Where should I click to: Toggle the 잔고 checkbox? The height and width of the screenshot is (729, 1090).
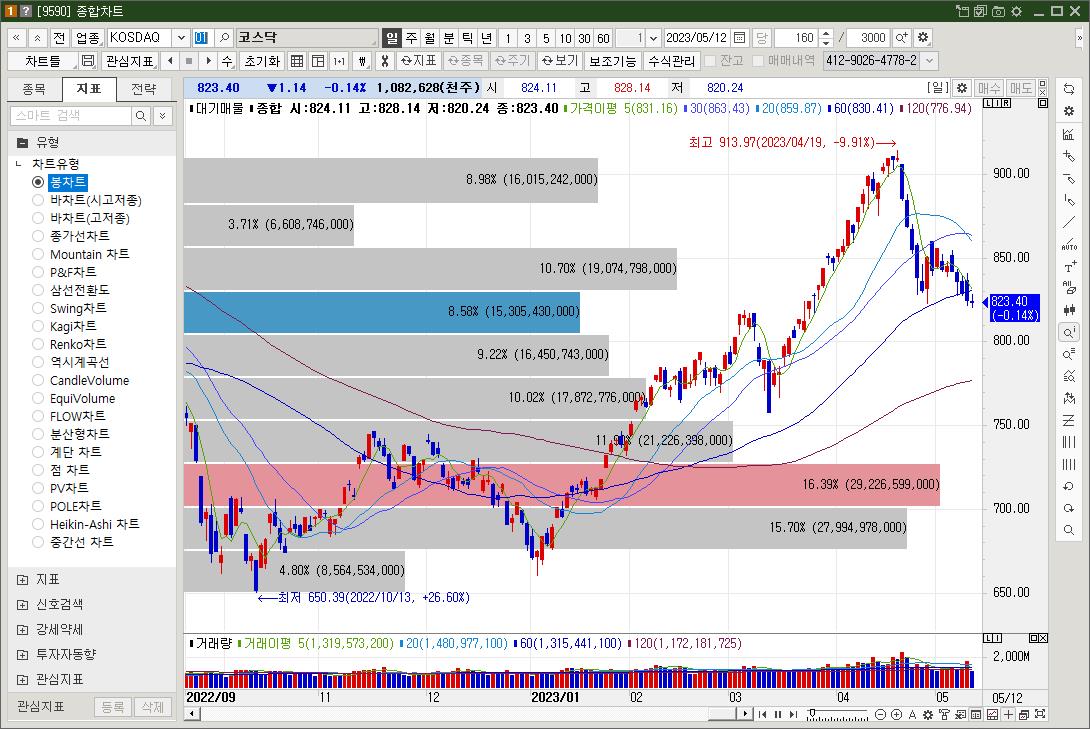coord(710,61)
